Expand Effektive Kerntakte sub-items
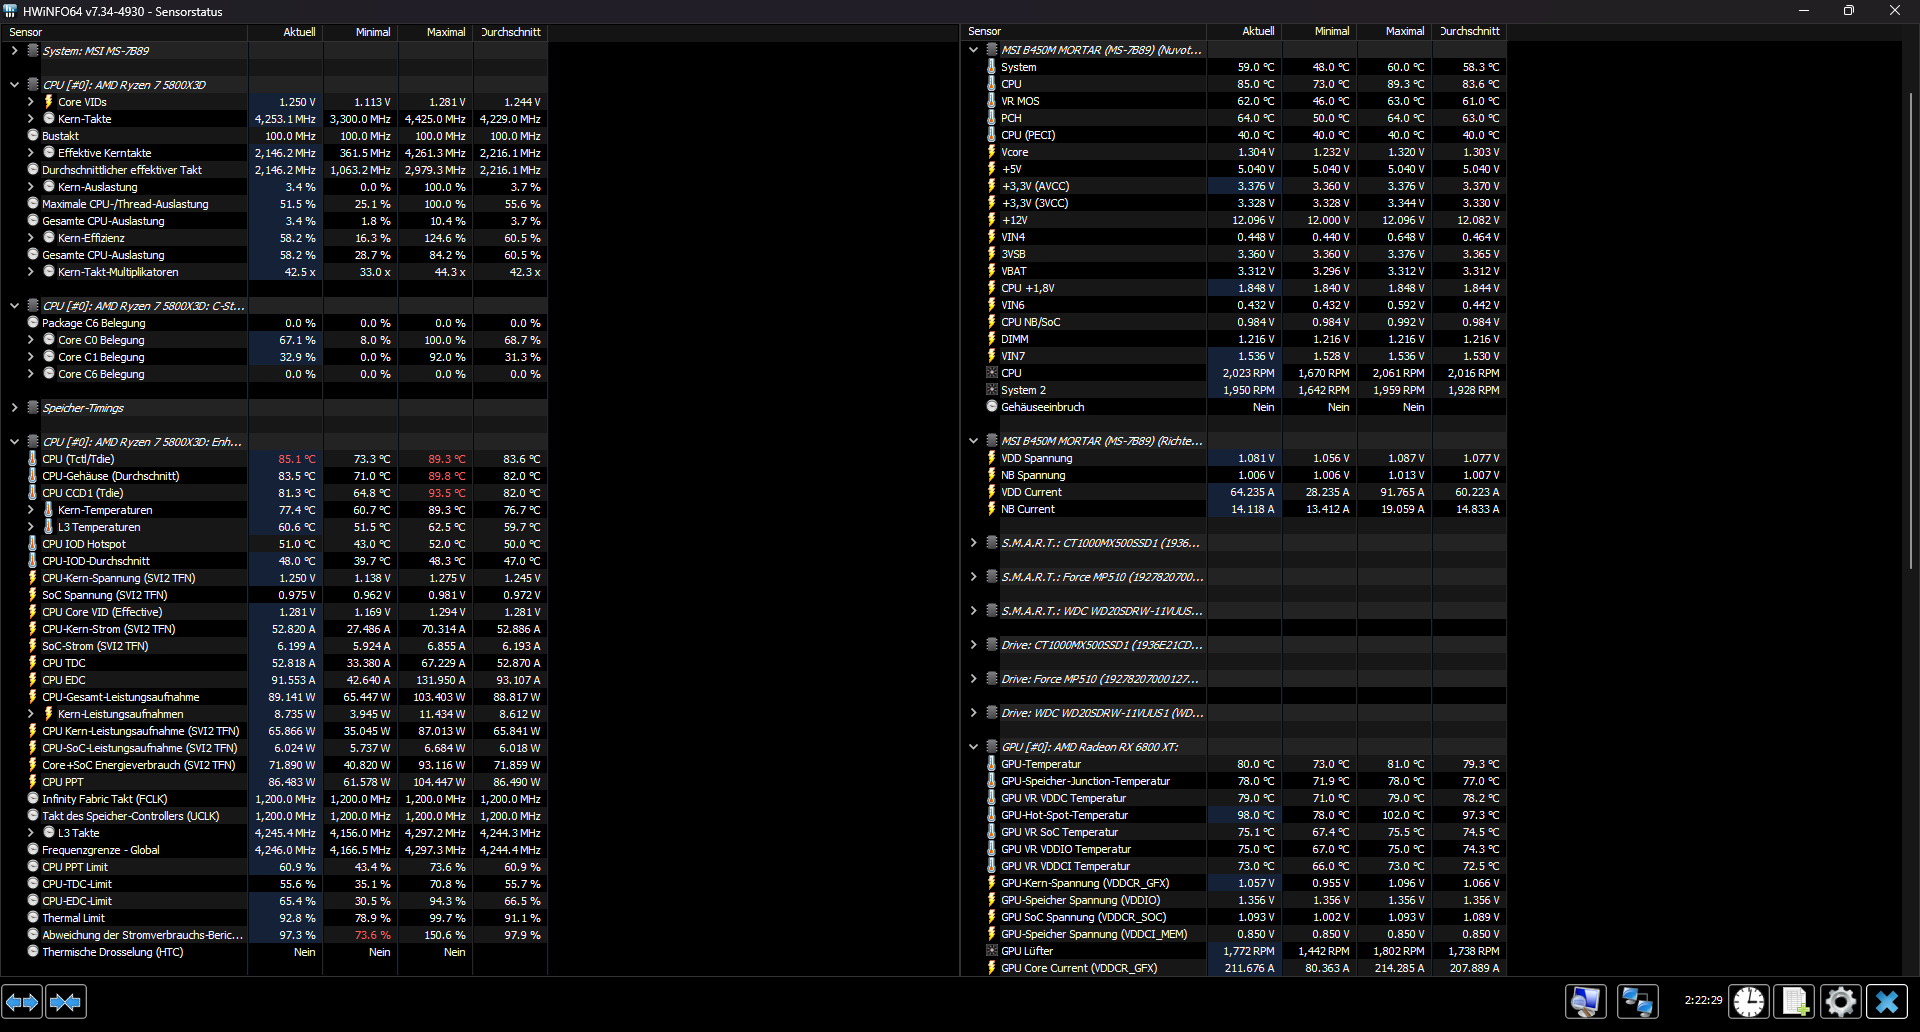The height and width of the screenshot is (1032, 1920). click(30, 153)
